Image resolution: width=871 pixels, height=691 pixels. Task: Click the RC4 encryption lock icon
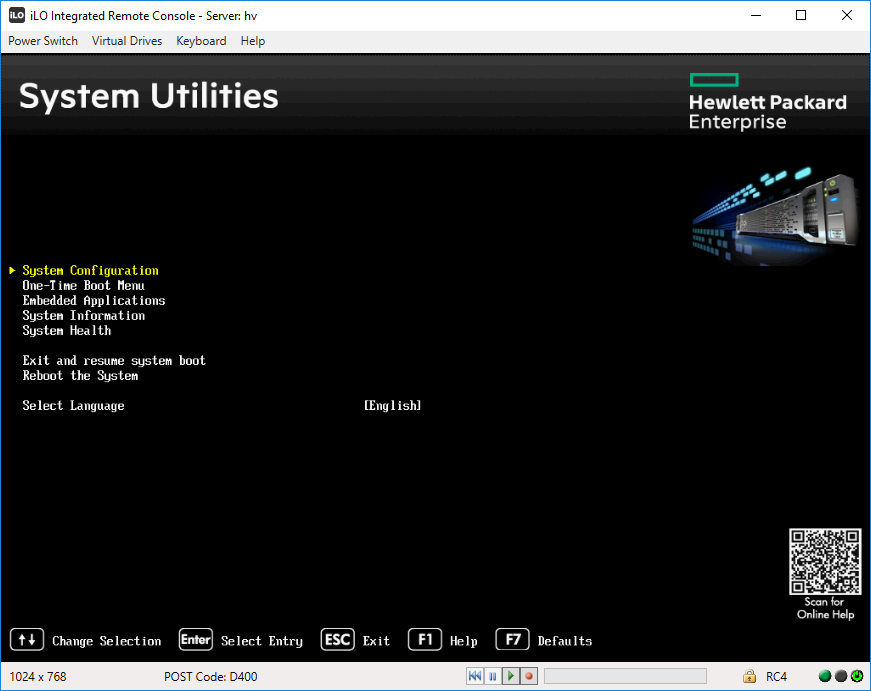749,677
